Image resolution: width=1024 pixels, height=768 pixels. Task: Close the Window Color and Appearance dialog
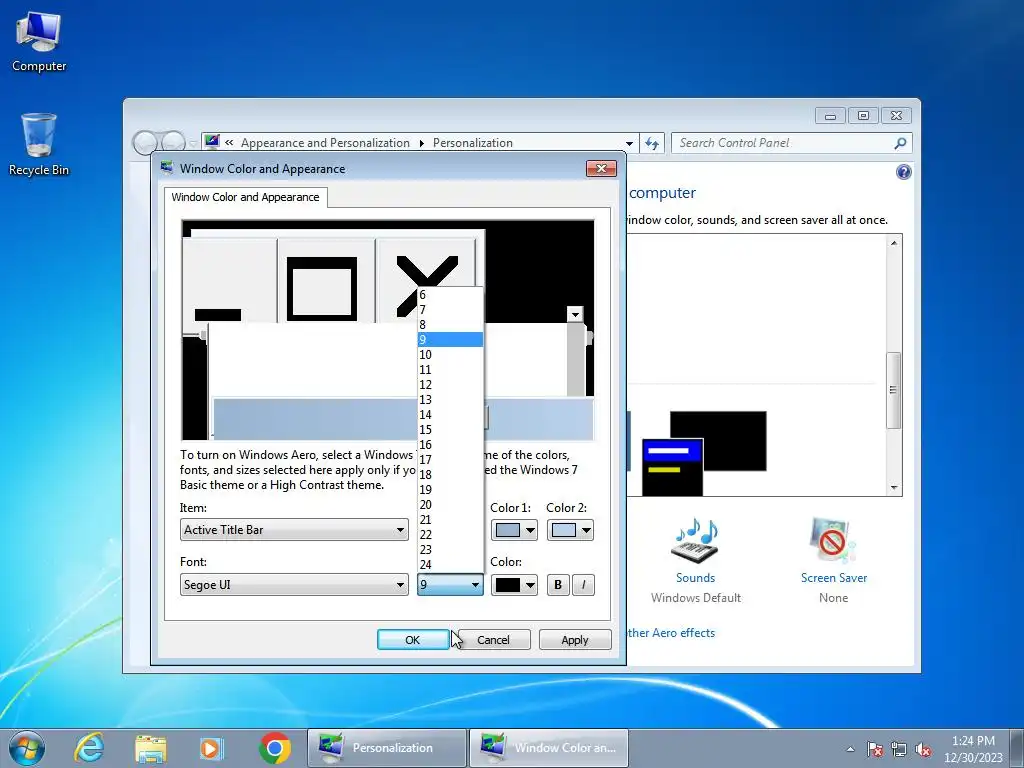click(601, 168)
